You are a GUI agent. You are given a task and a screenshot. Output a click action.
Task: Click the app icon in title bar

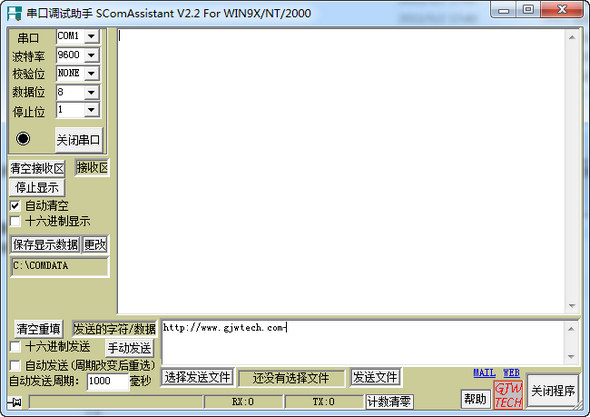(x=14, y=13)
